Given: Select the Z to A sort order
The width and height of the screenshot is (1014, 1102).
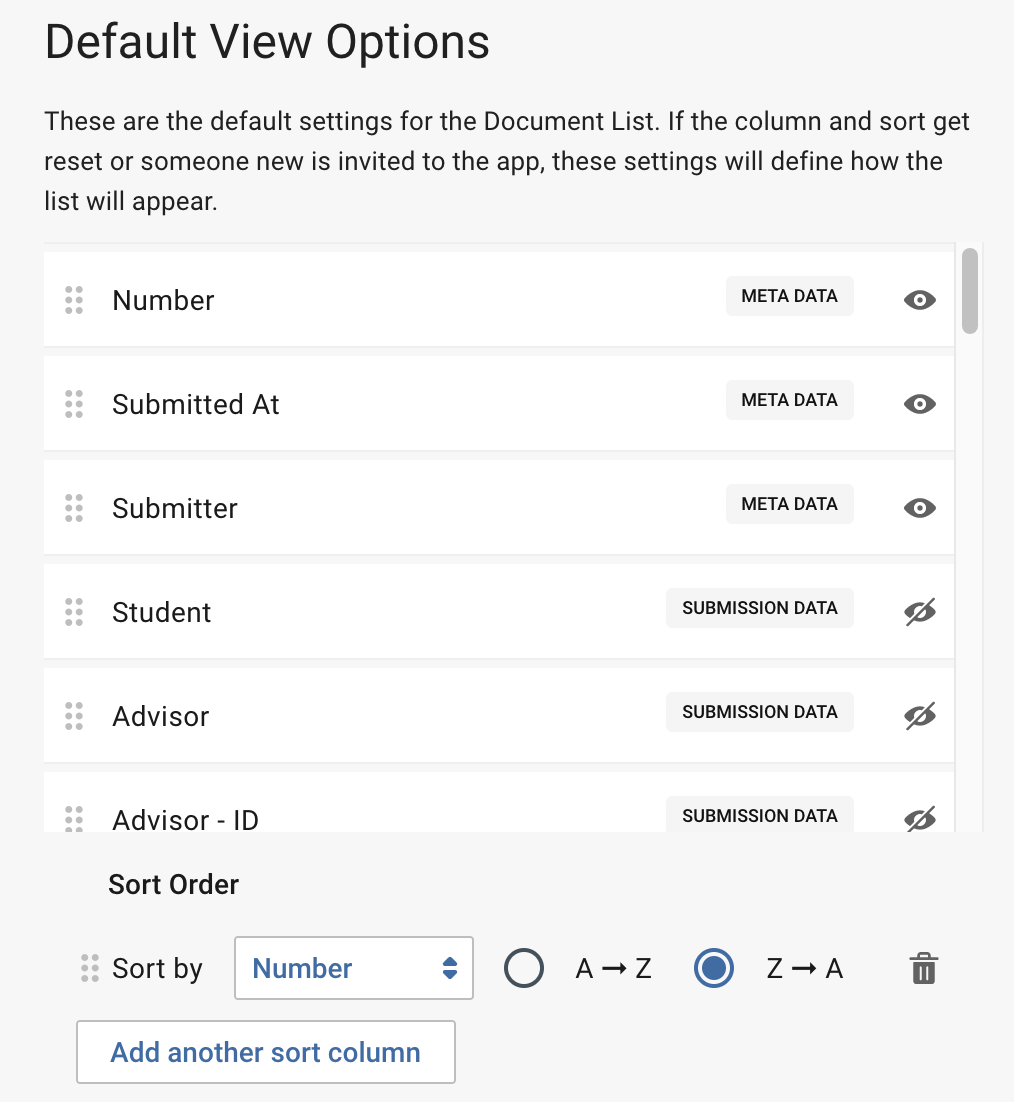Looking at the screenshot, I should point(713,967).
